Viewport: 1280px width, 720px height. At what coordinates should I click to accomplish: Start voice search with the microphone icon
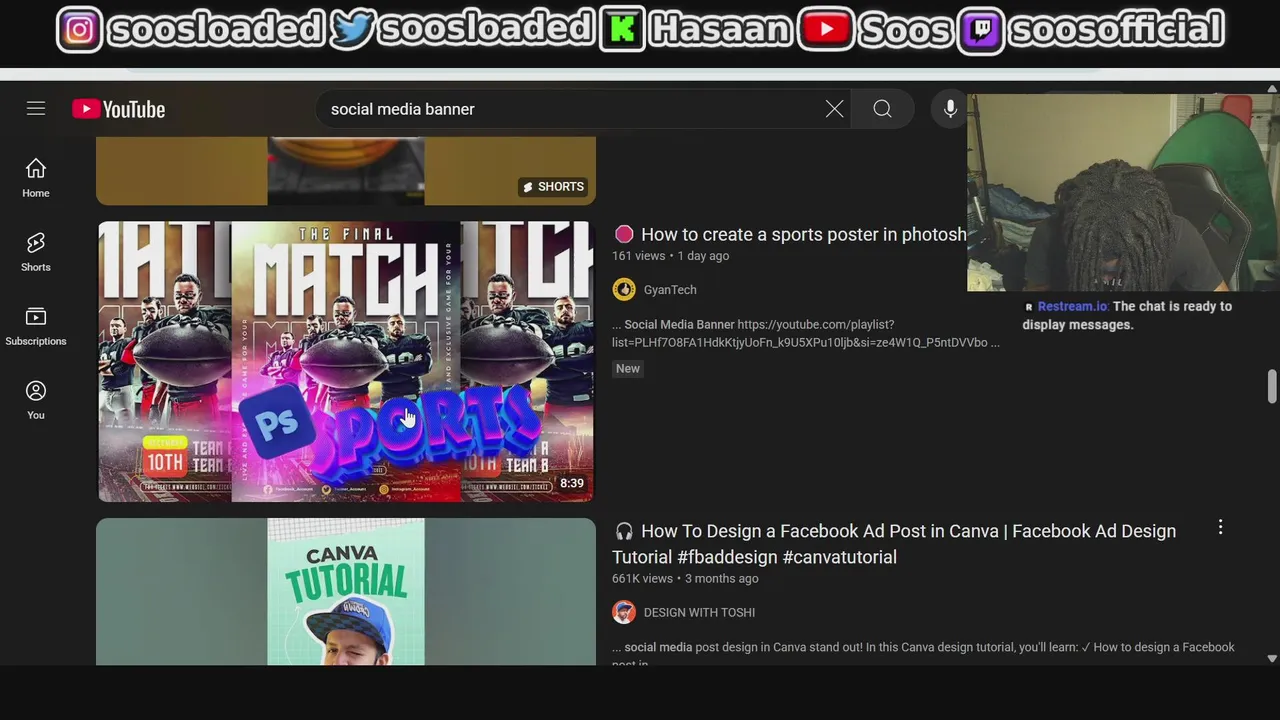coord(950,109)
